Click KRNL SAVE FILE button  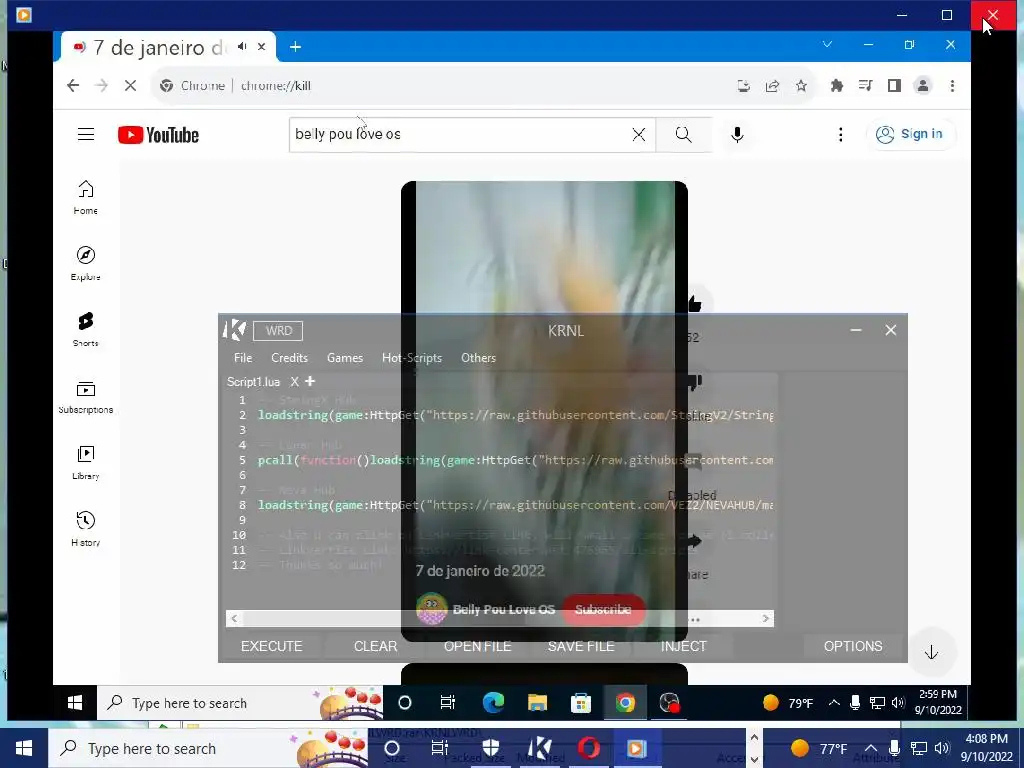pos(581,646)
